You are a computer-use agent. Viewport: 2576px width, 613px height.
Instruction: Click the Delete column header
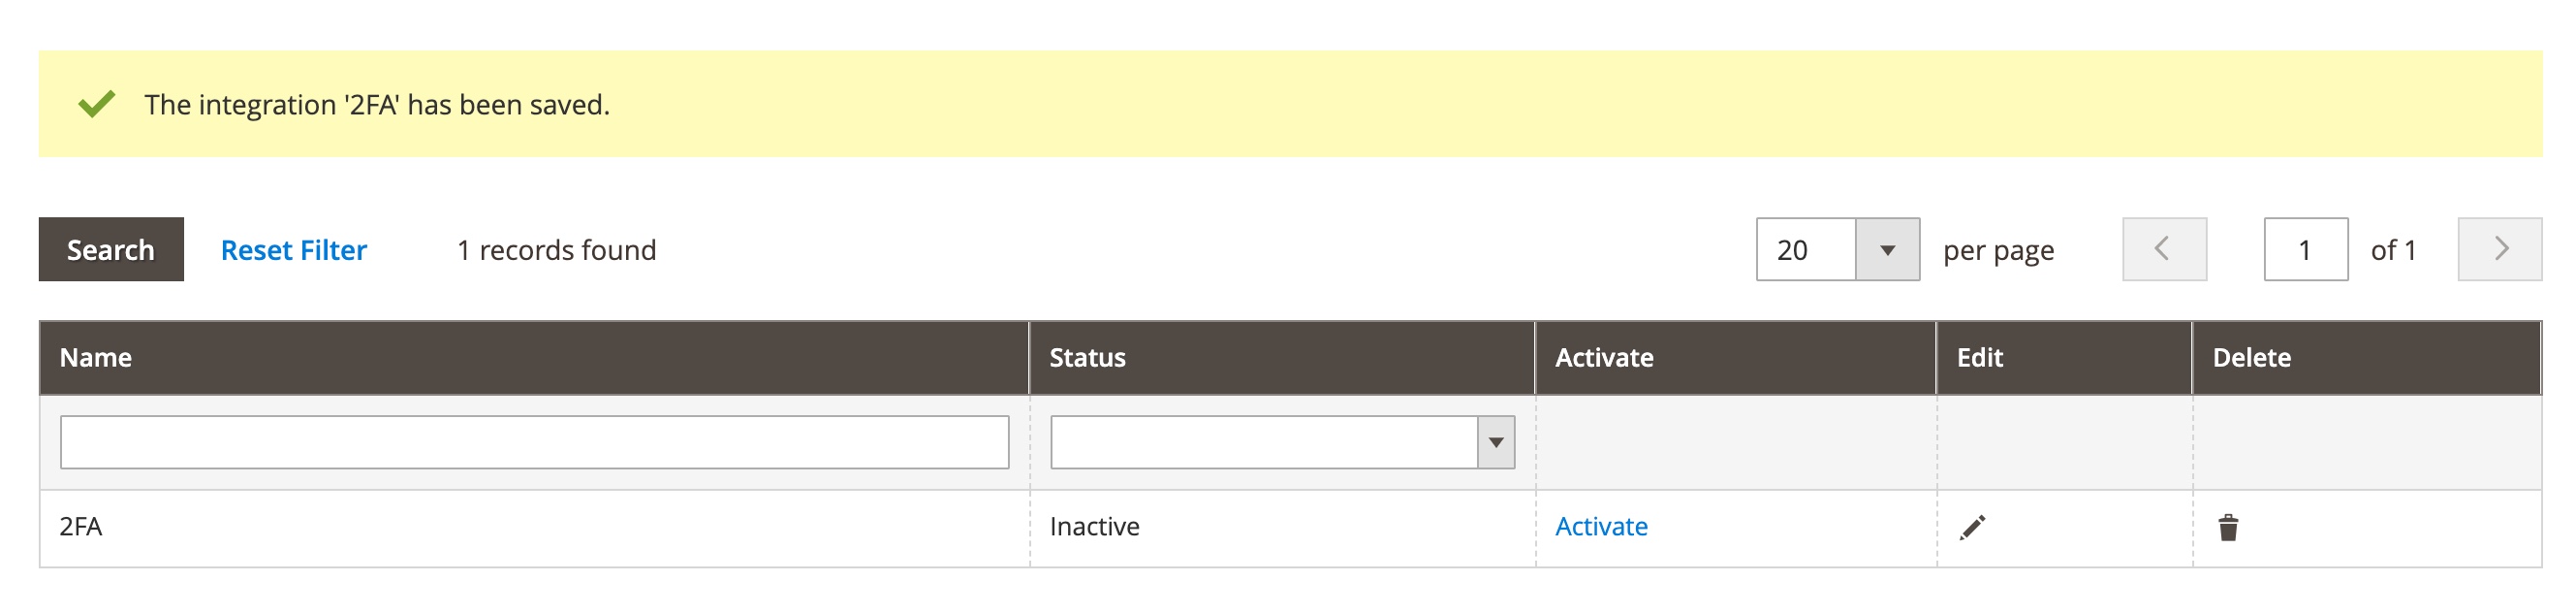2251,358
